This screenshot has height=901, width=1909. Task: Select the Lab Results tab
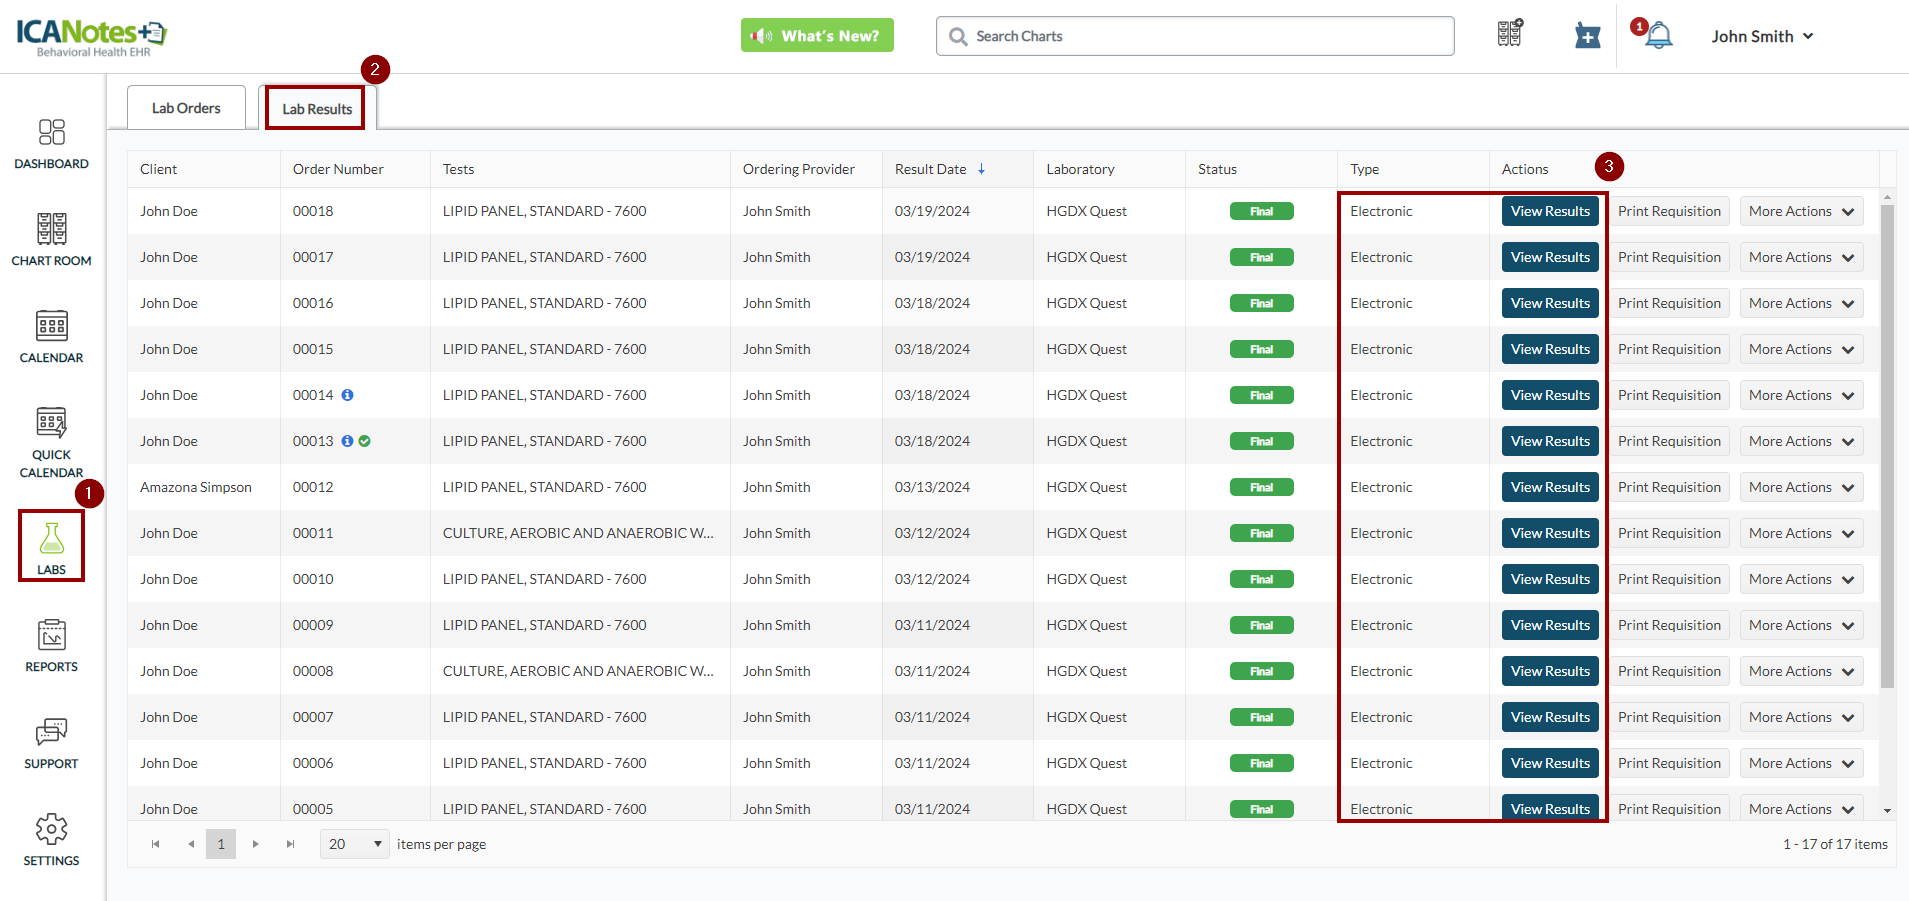tap(316, 109)
